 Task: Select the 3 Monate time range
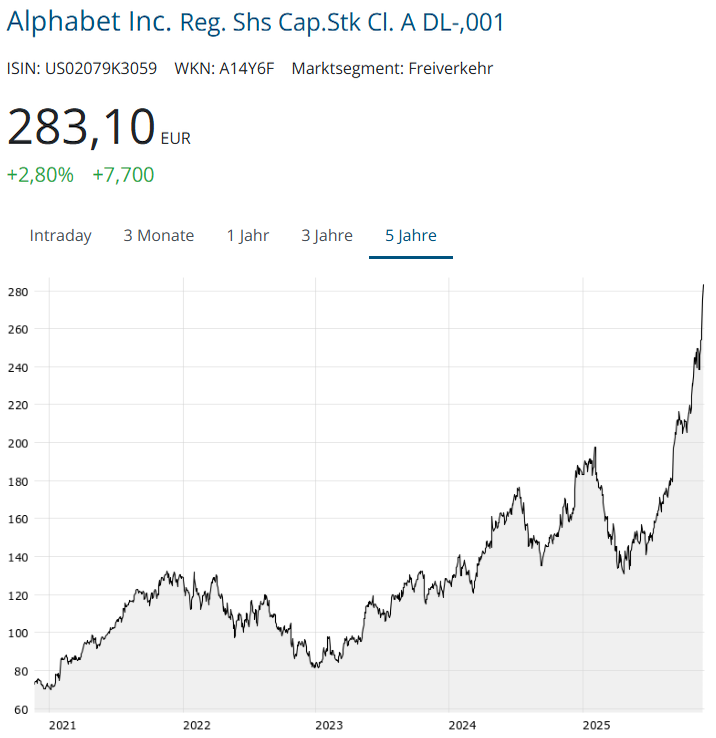point(159,236)
